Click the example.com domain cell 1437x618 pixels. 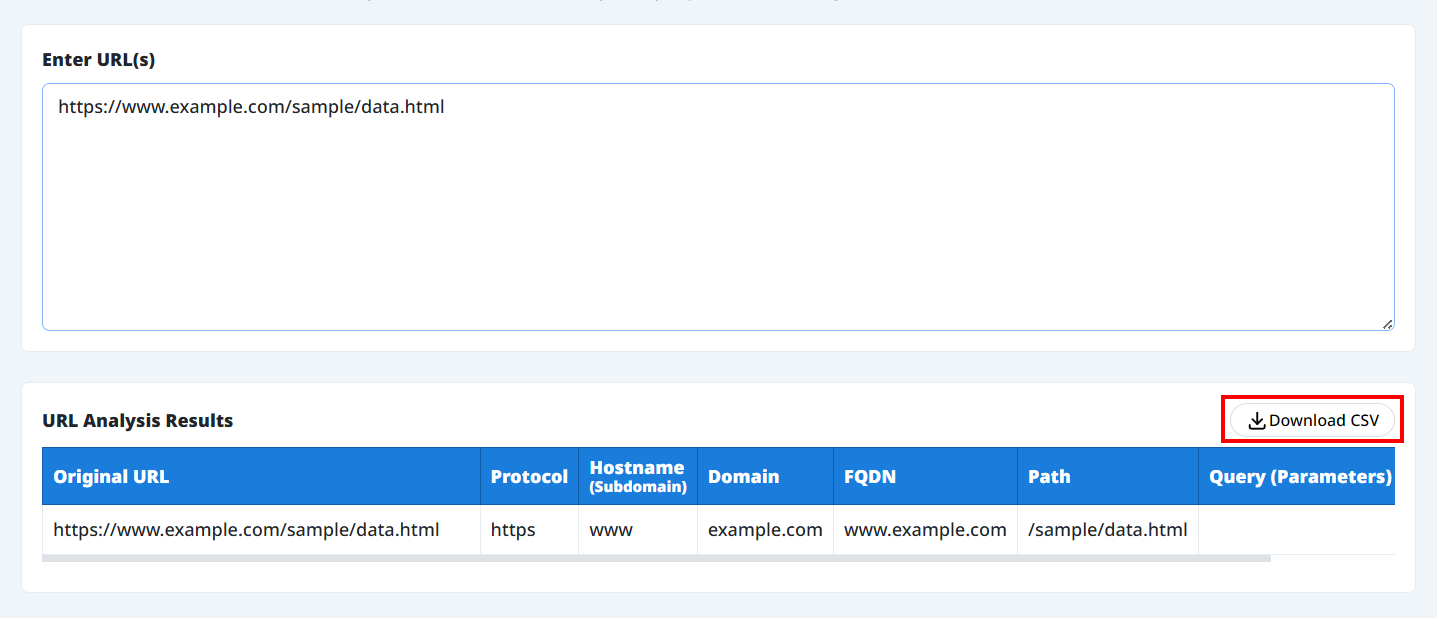765,530
